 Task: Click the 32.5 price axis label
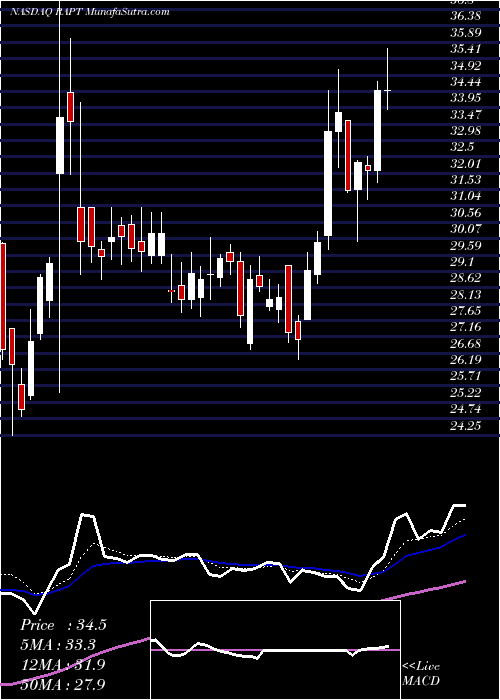click(x=463, y=147)
